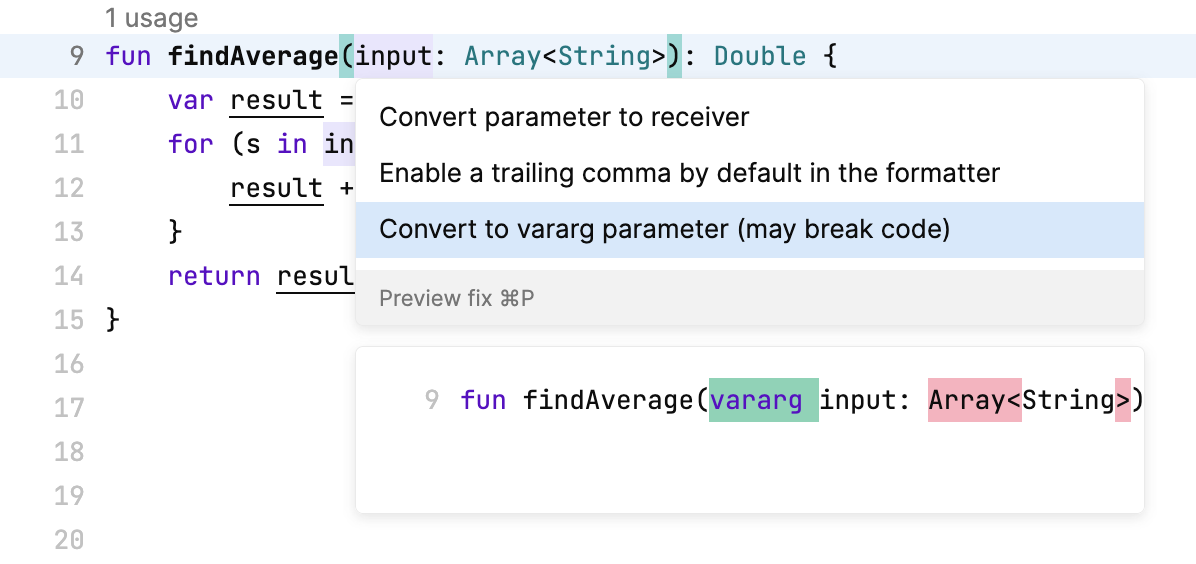Click gutter line number 10
1196x564 pixels.
pos(68,100)
